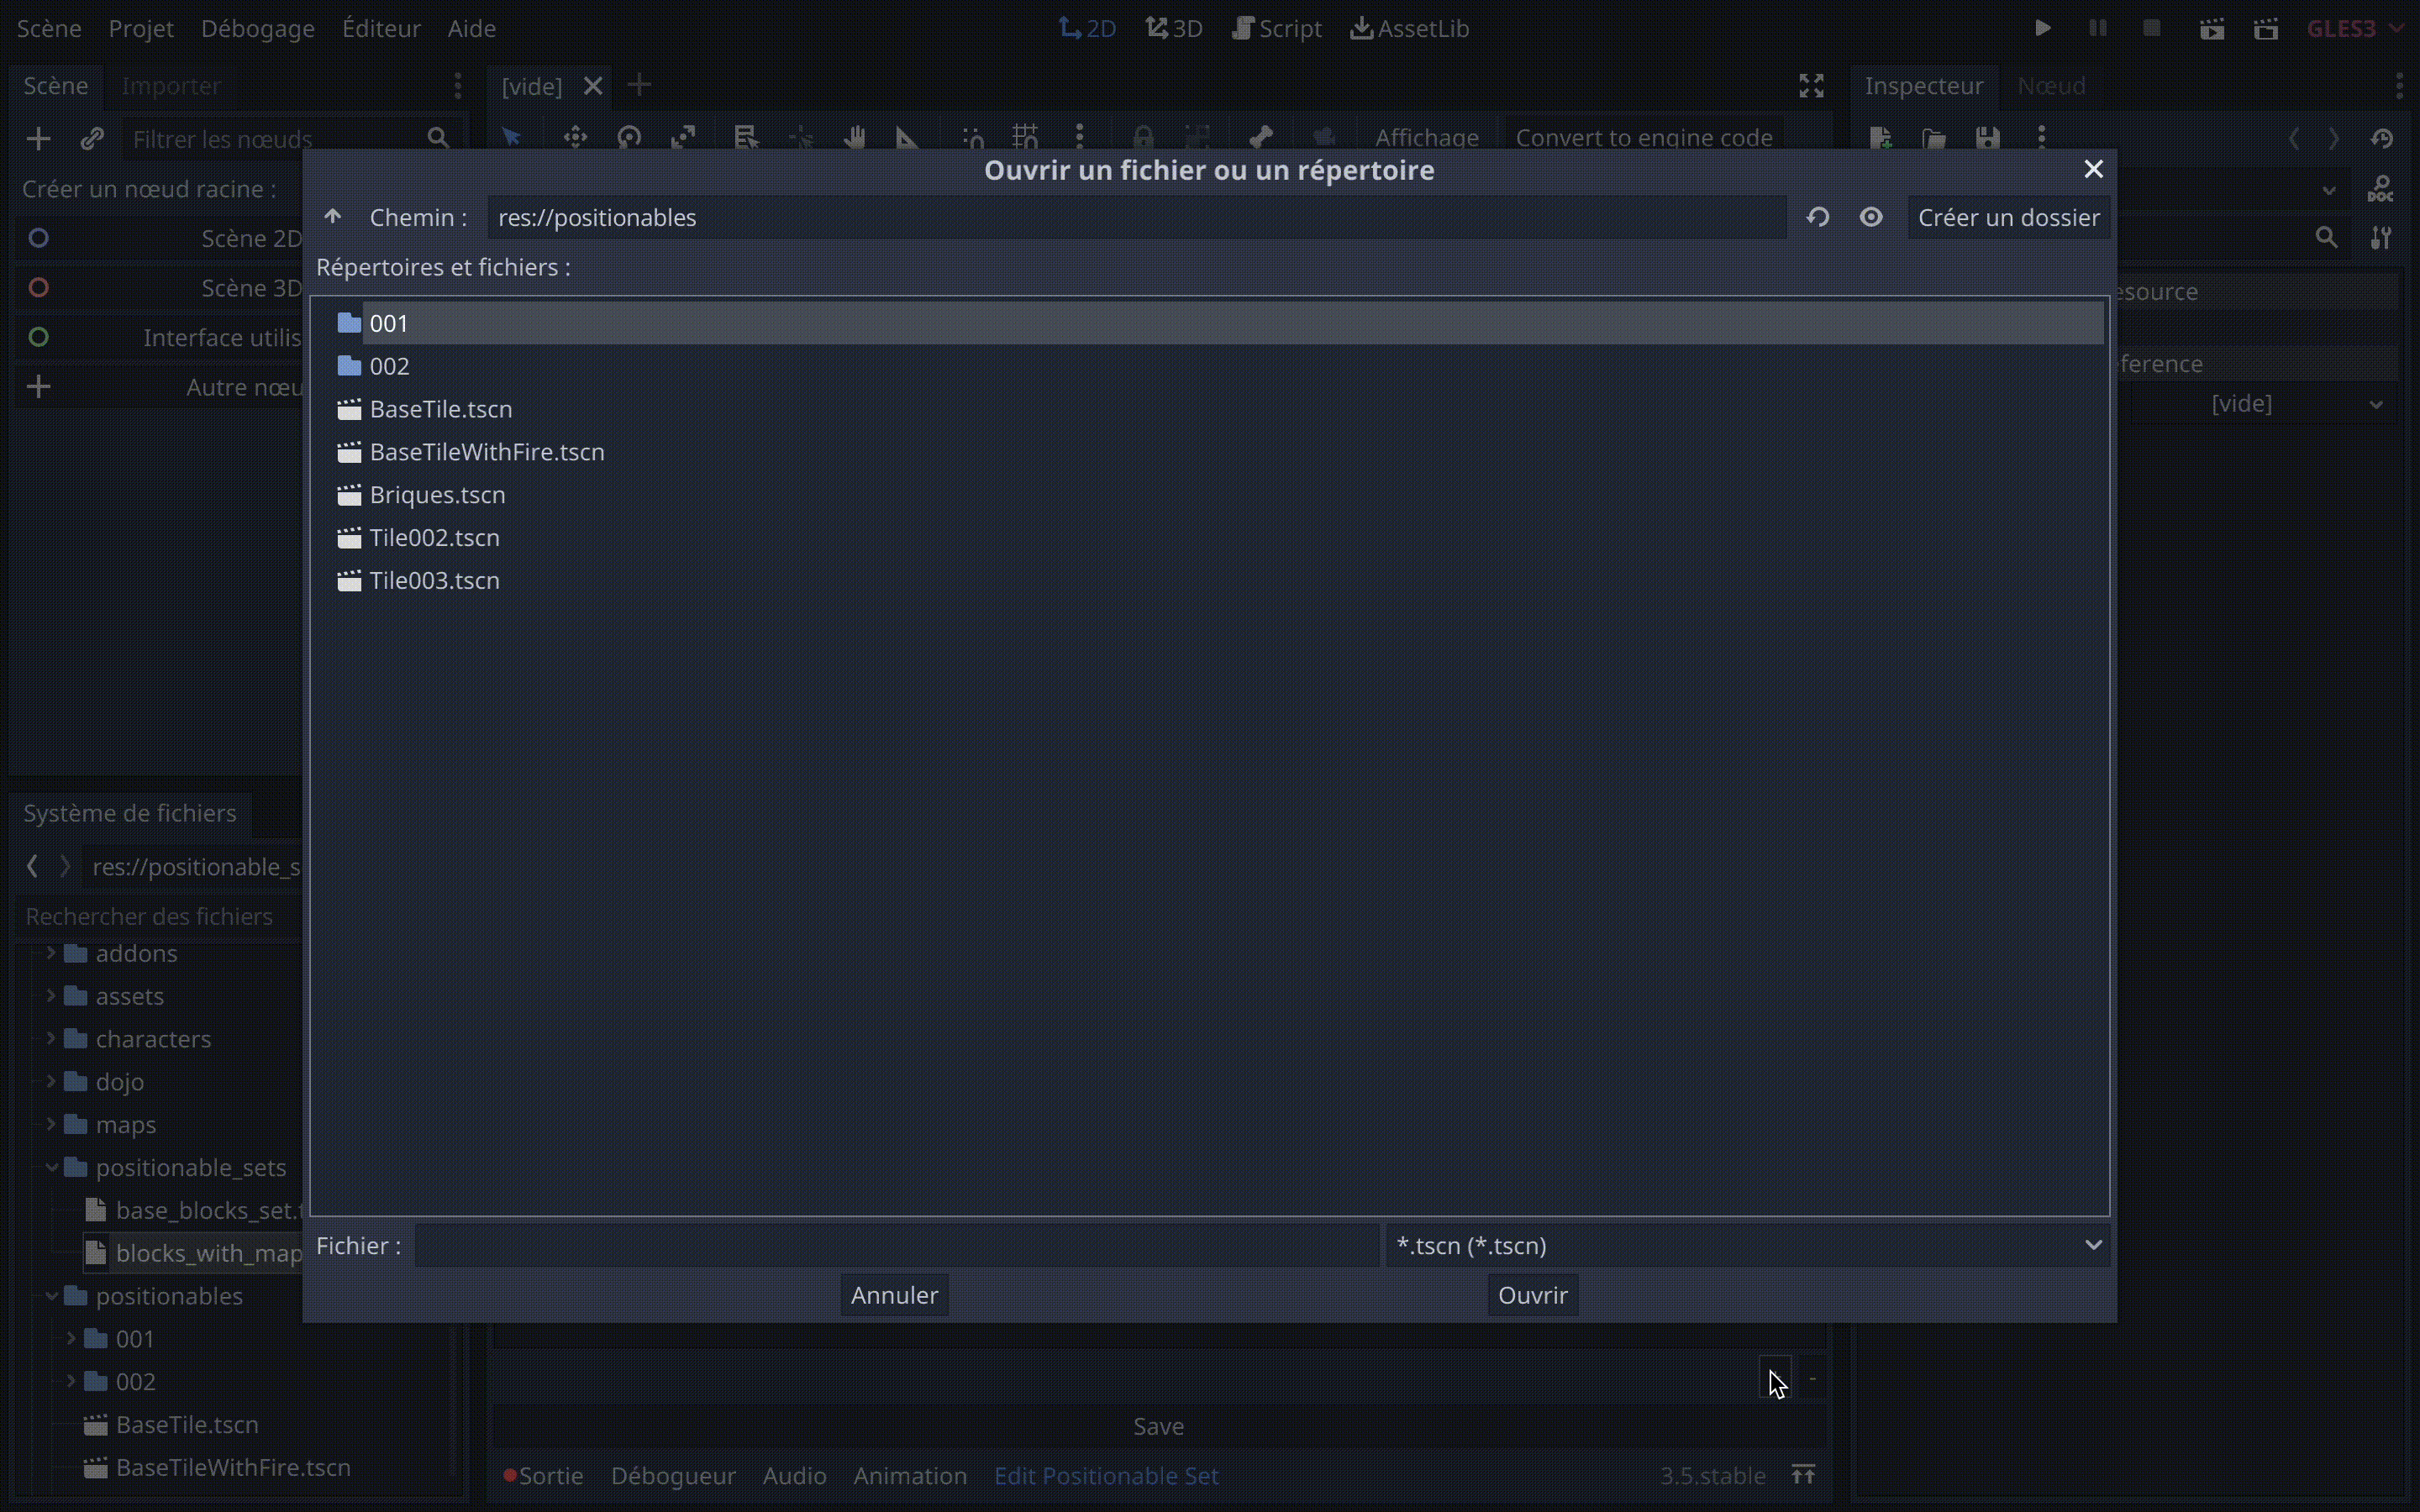Click the Annuler button

tap(894, 1295)
